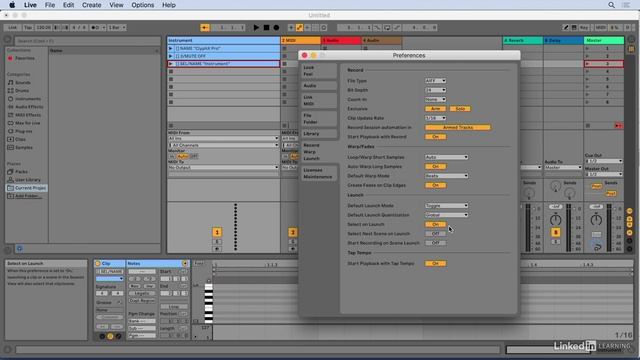
Task: Open the File menu
Action: coord(50,5)
